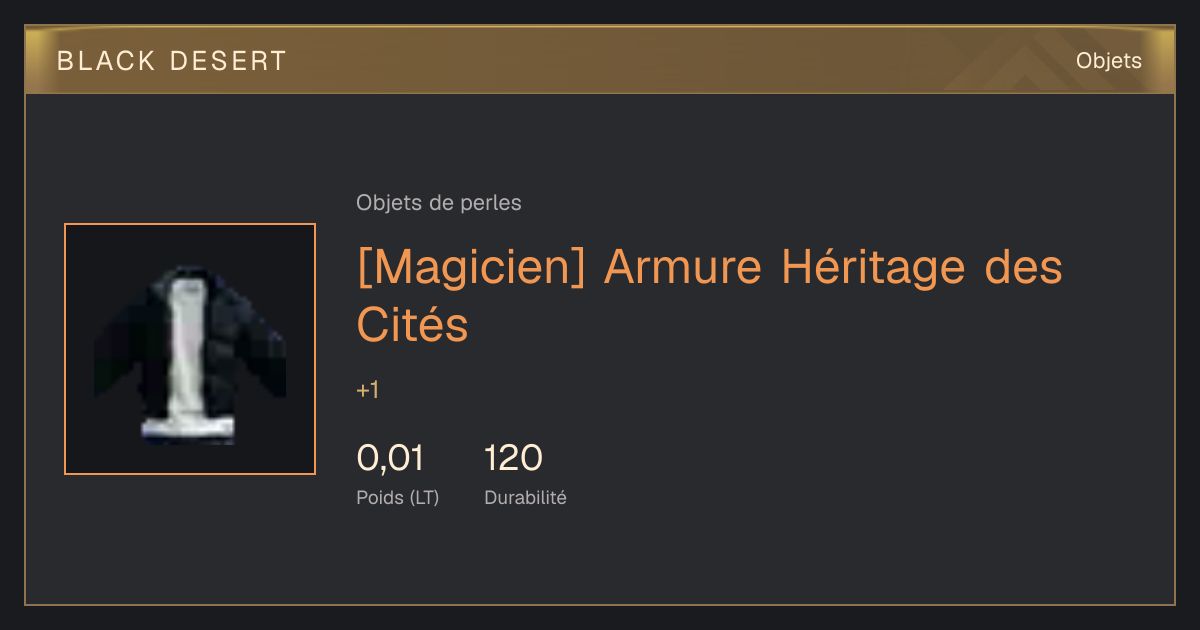This screenshot has width=1200, height=630.
Task: Click the word Cités on the title's second line
Action: coord(412,324)
